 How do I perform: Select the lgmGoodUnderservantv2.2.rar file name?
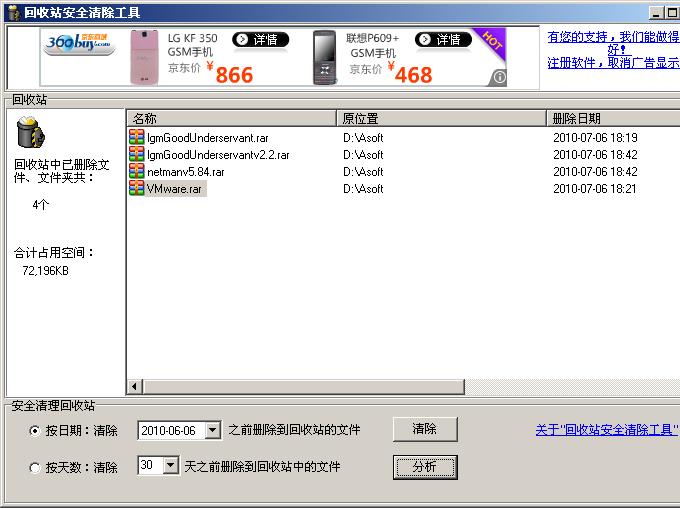click(x=218, y=154)
